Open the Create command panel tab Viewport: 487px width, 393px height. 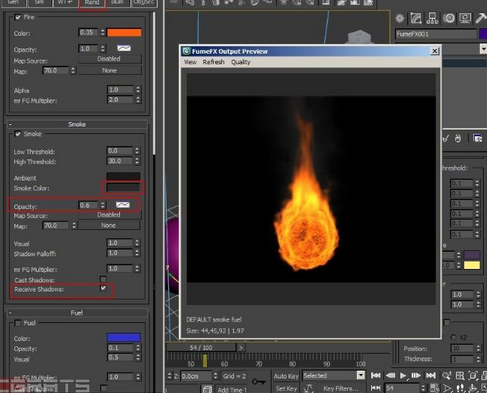point(400,18)
